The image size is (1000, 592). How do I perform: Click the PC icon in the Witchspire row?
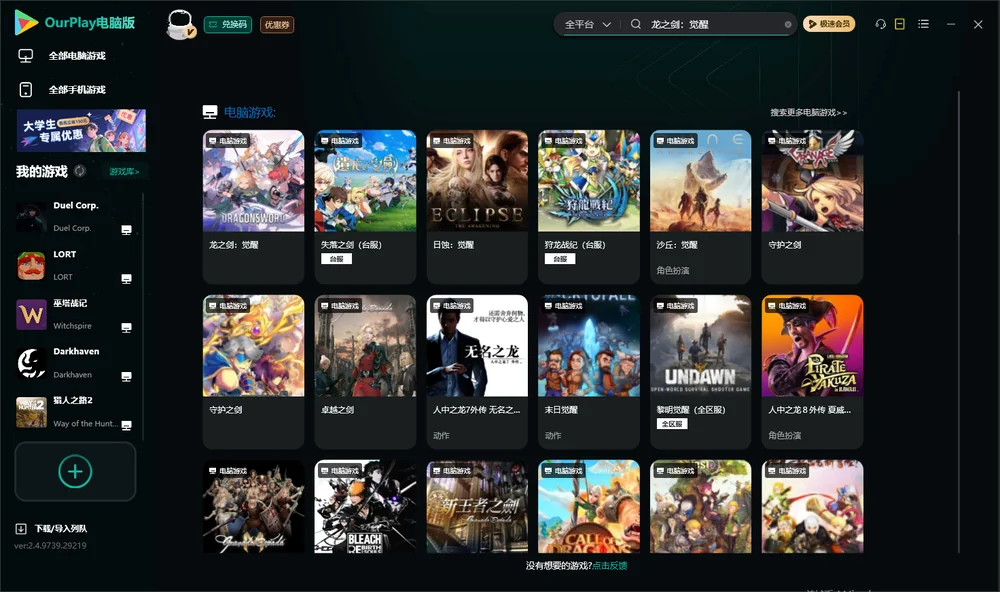(x=126, y=328)
